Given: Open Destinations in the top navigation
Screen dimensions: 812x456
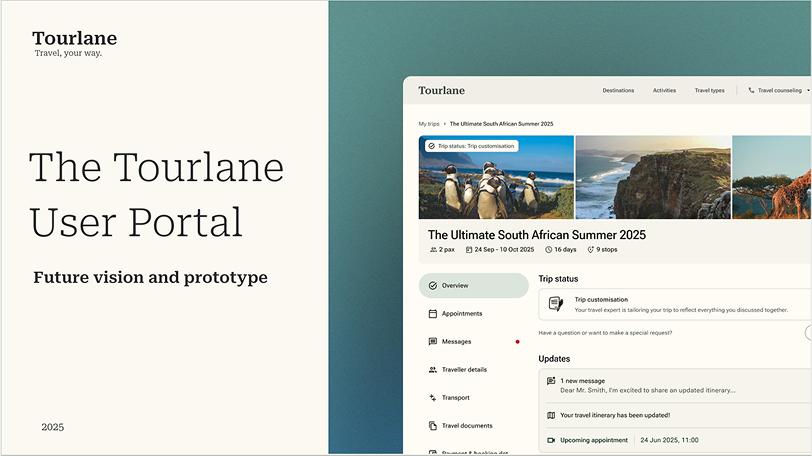Looking at the screenshot, I should [x=618, y=90].
